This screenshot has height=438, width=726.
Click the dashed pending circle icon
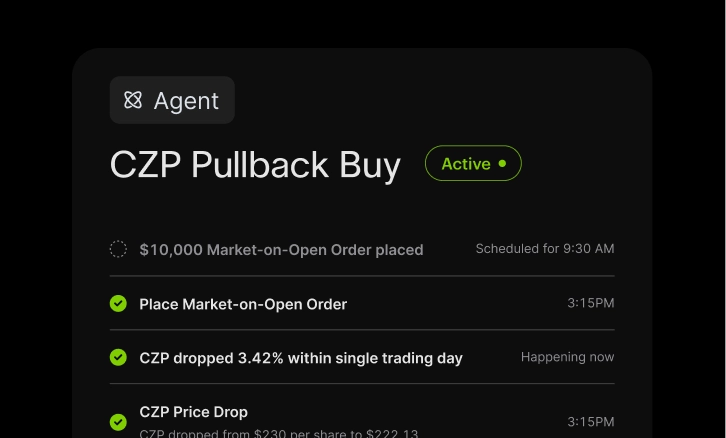point(118,249)
